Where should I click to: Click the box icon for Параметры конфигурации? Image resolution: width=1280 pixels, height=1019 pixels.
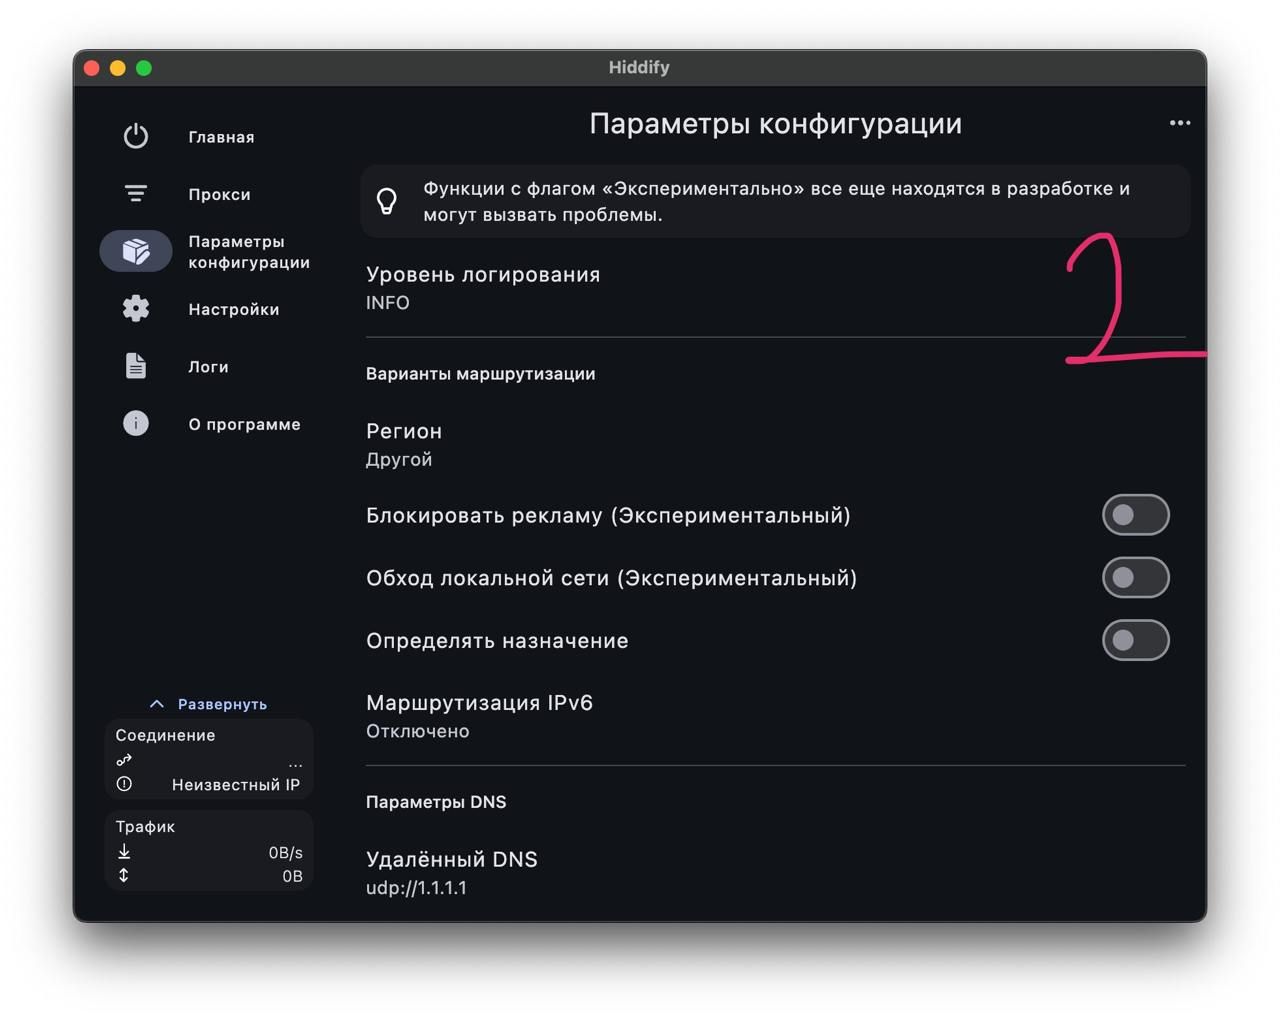pos(136,251)
